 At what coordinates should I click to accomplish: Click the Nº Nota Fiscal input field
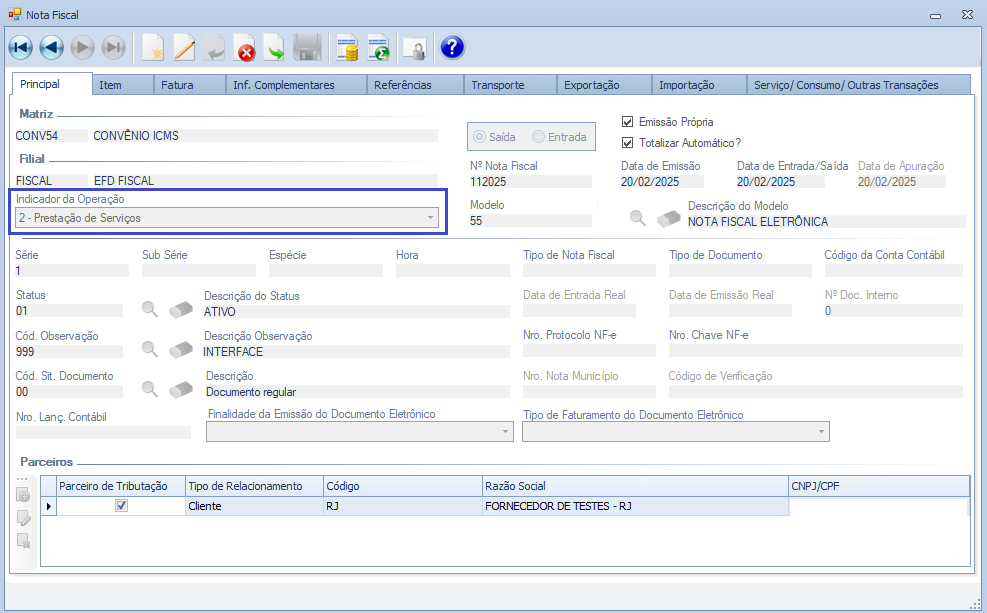[530, 182]
